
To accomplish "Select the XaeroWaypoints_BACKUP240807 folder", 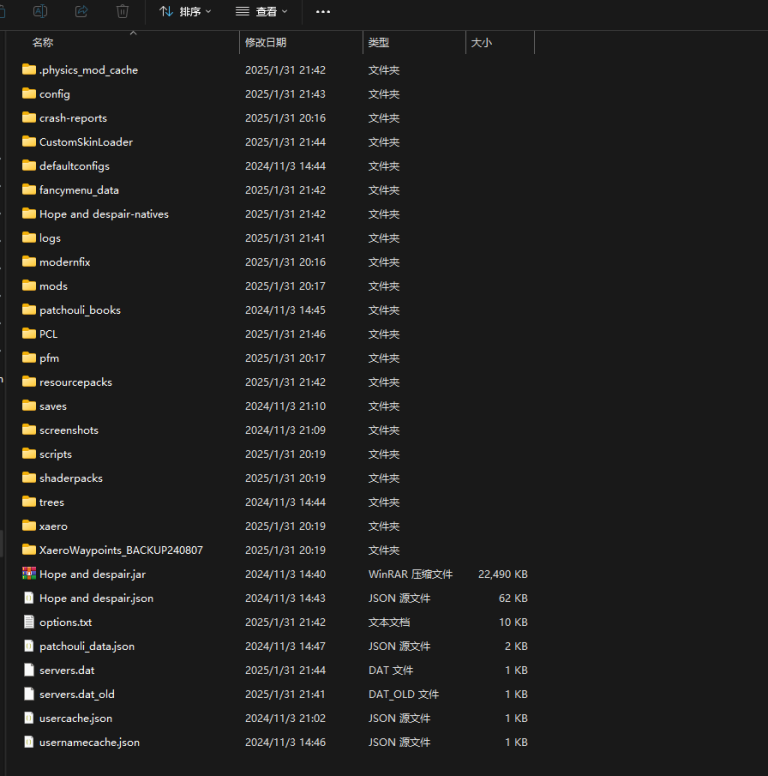I will [120, 550].
